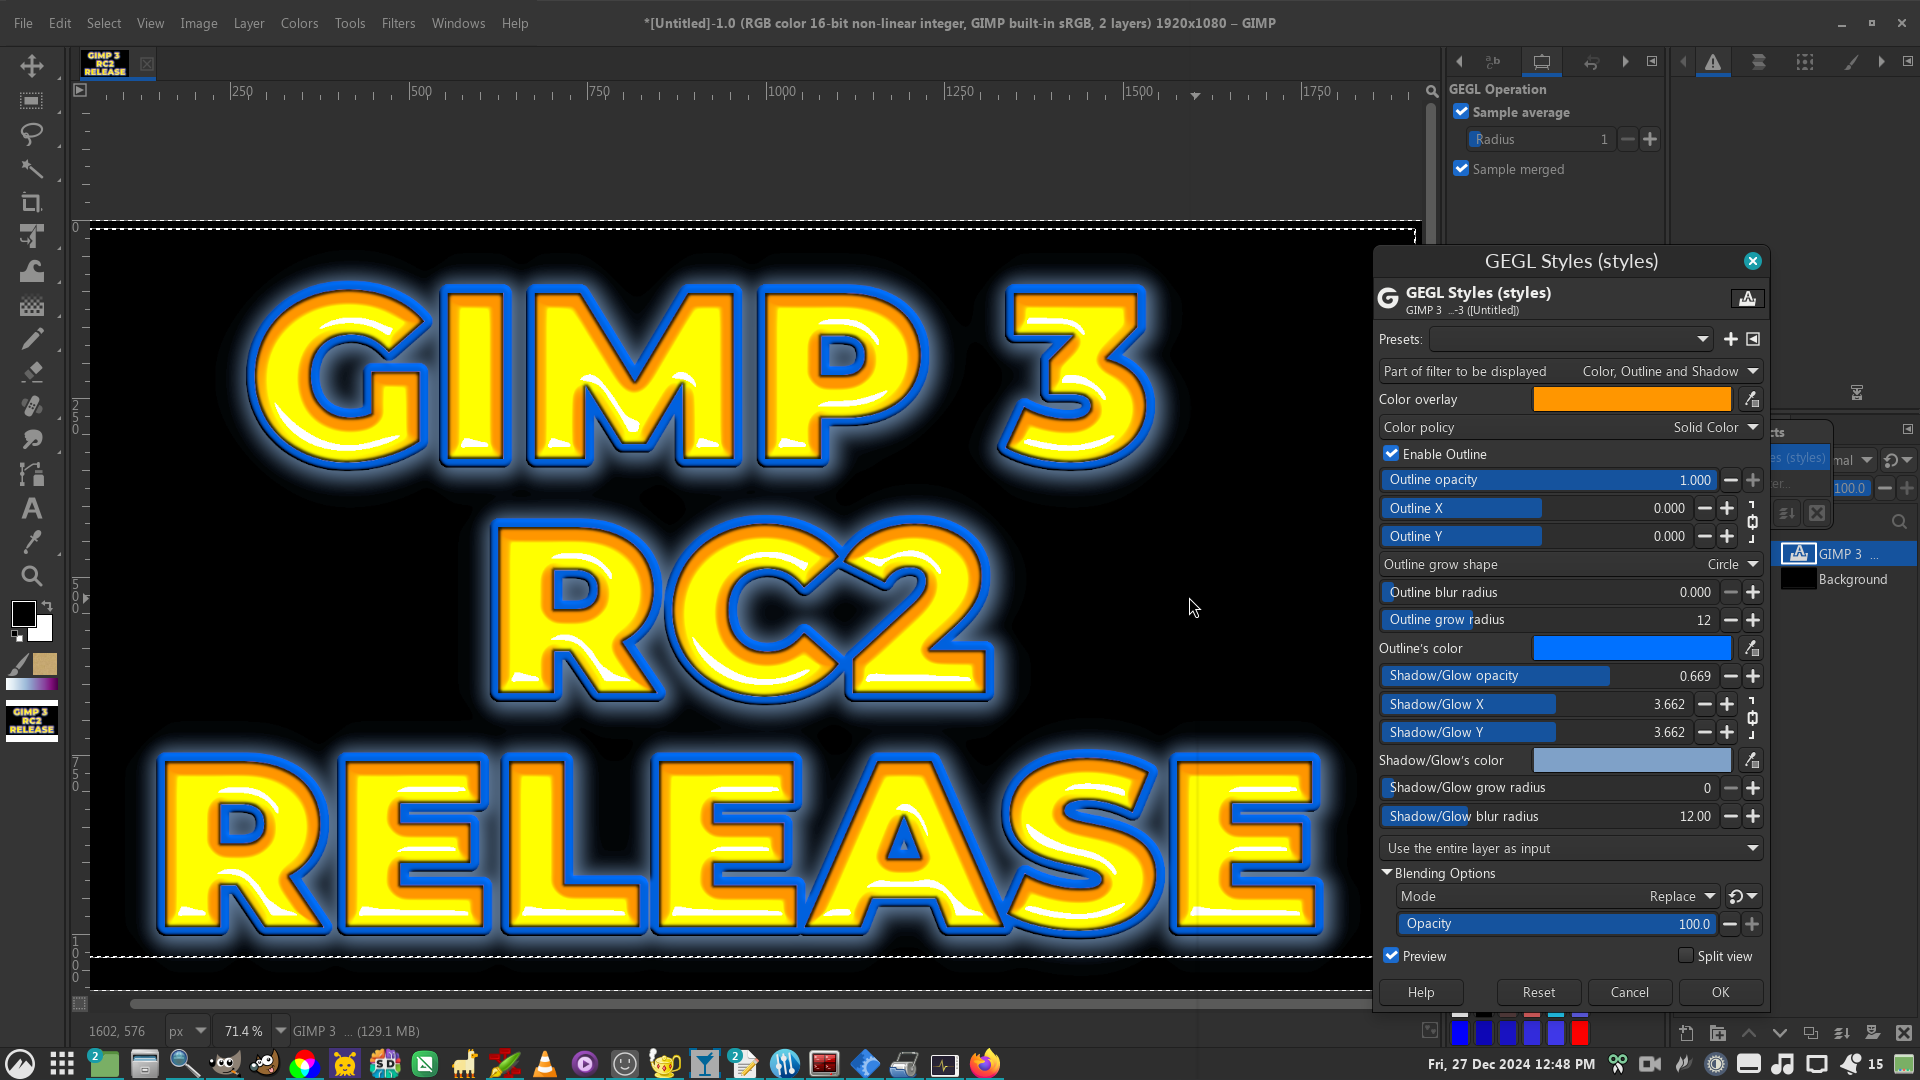Open the Filters menu

398,23
